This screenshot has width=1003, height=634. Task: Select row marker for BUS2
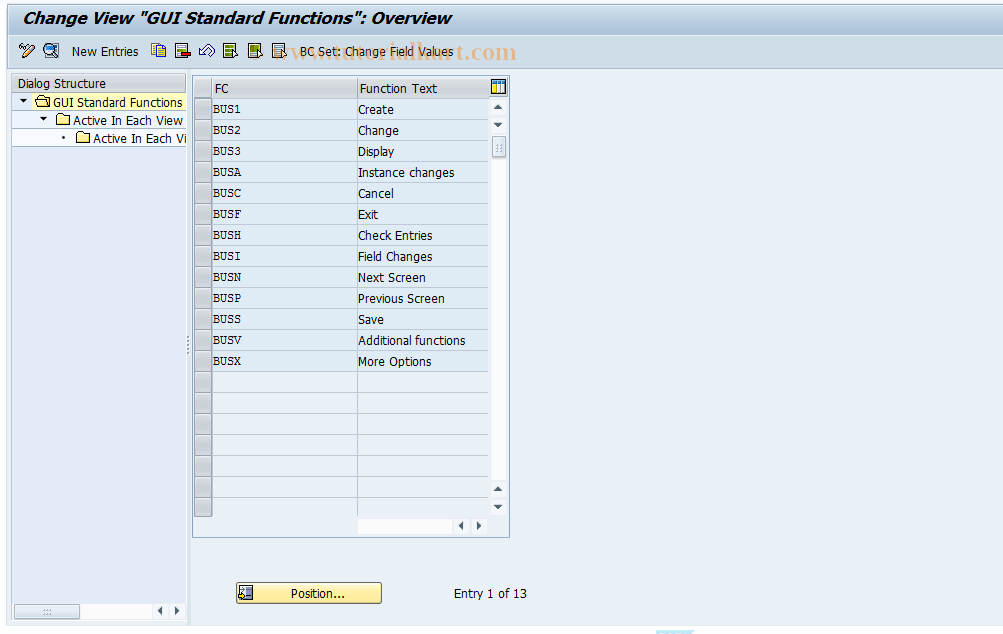pyautogui.click(x=203, y=130)
